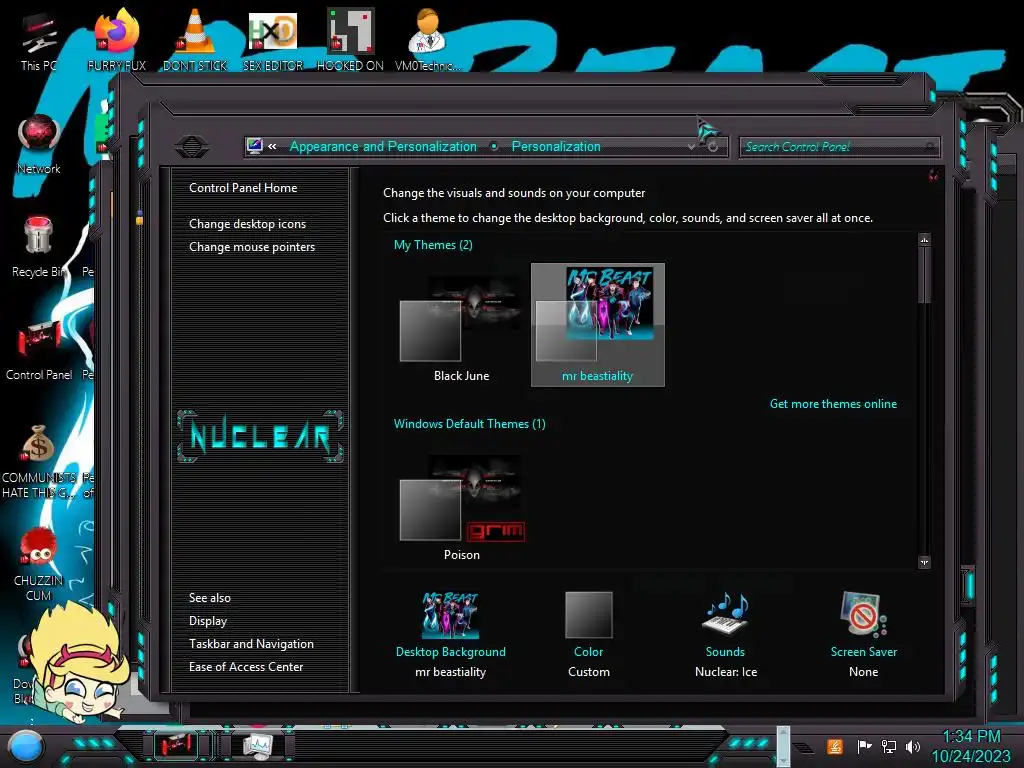Click the refresh button in the address bar

pos(713,147)
